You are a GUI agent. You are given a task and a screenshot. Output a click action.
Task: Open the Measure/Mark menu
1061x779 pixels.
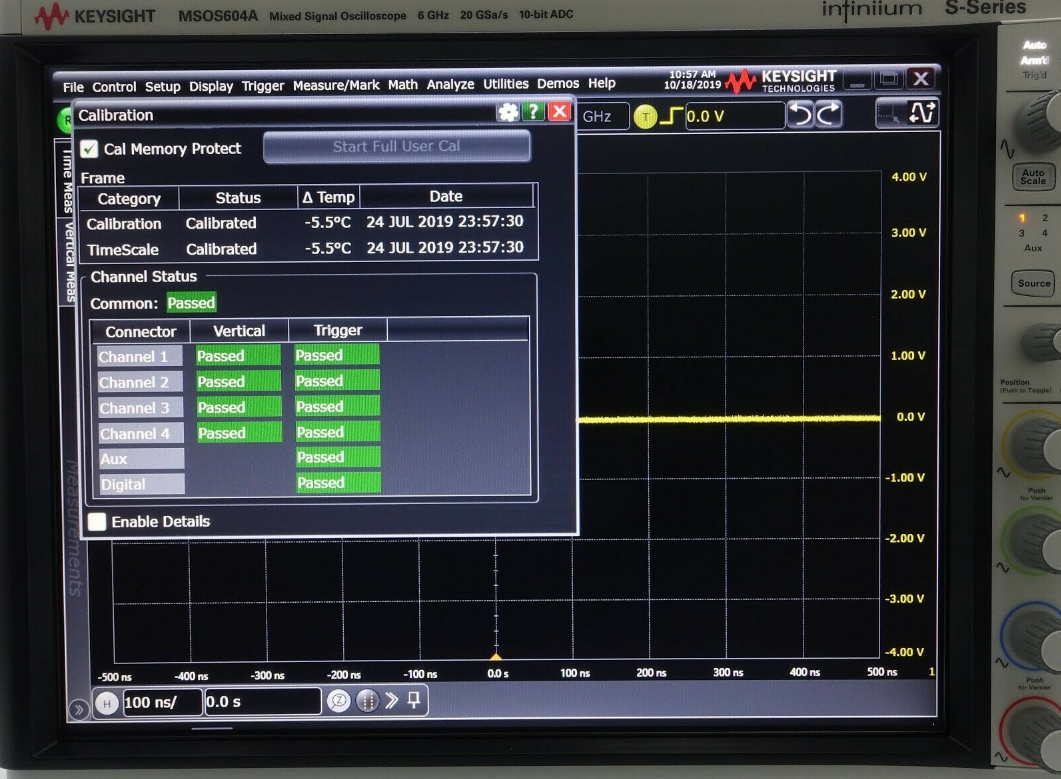(x=336, y=85)
